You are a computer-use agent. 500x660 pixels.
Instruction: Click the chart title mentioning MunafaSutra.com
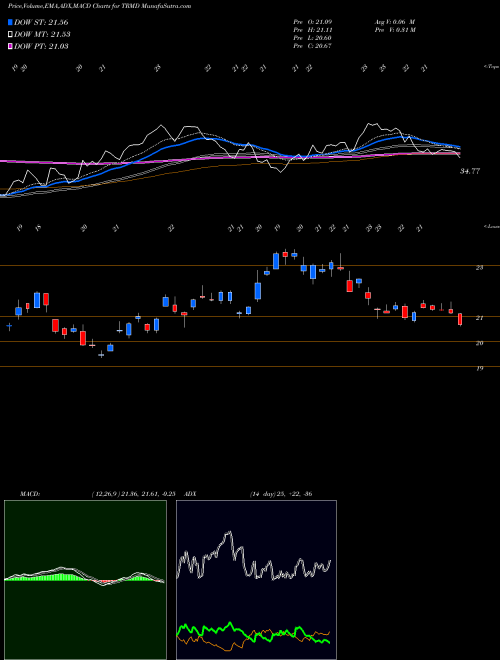99,6
